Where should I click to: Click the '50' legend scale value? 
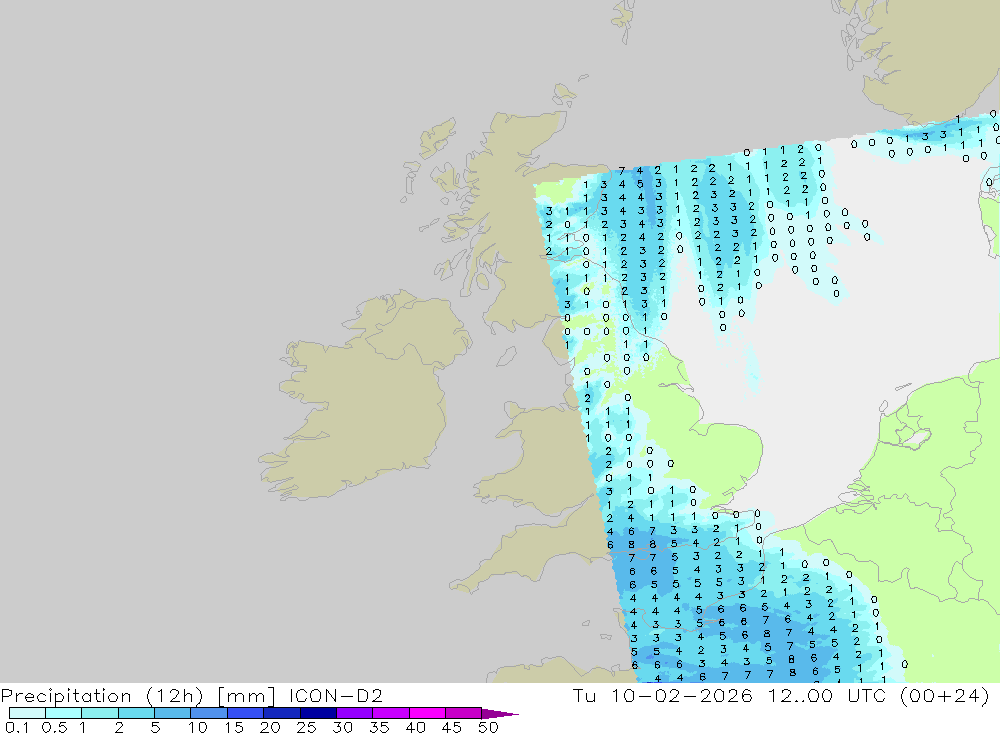coord(489,727)
